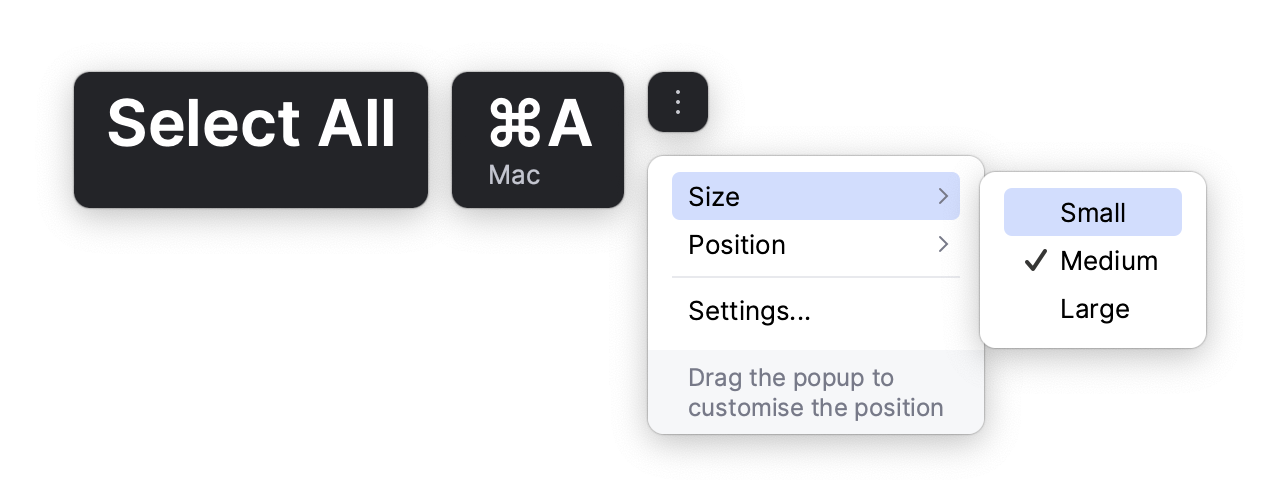Expand the arrow next to Position
1266x490 pixels.
click(x=943, y=245)
